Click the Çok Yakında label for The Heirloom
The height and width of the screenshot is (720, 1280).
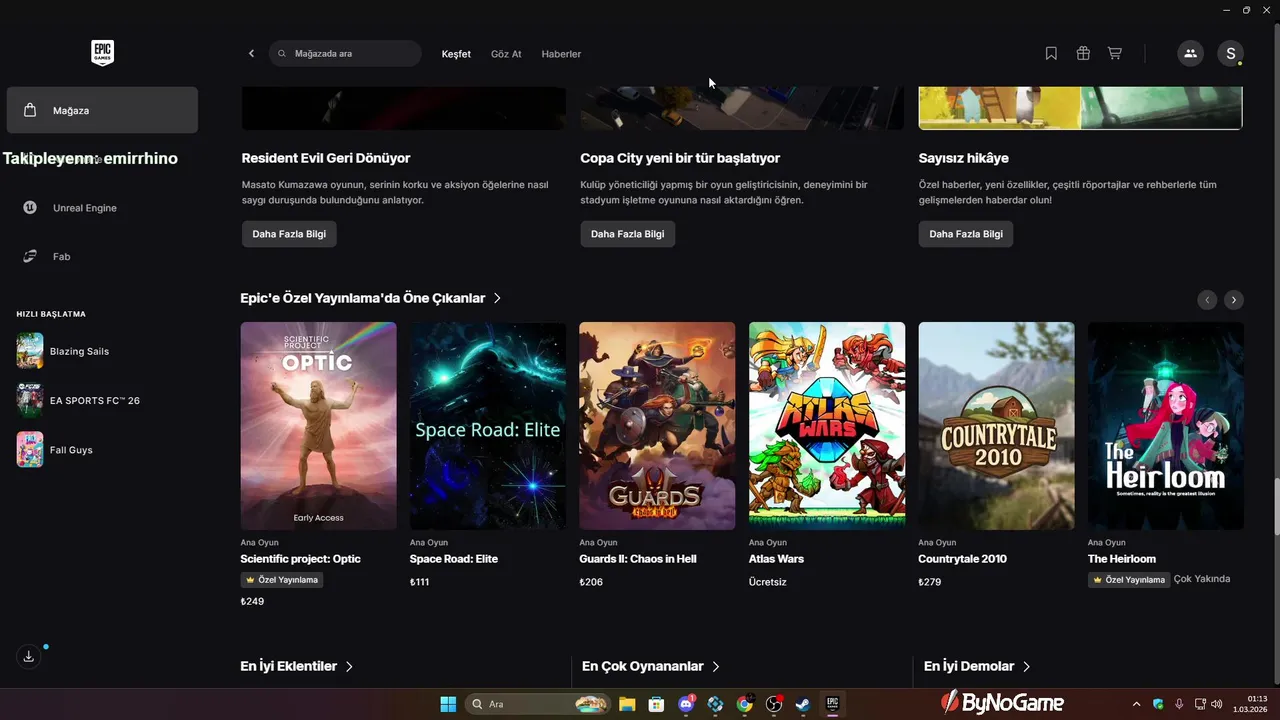tap(1202, 579)
